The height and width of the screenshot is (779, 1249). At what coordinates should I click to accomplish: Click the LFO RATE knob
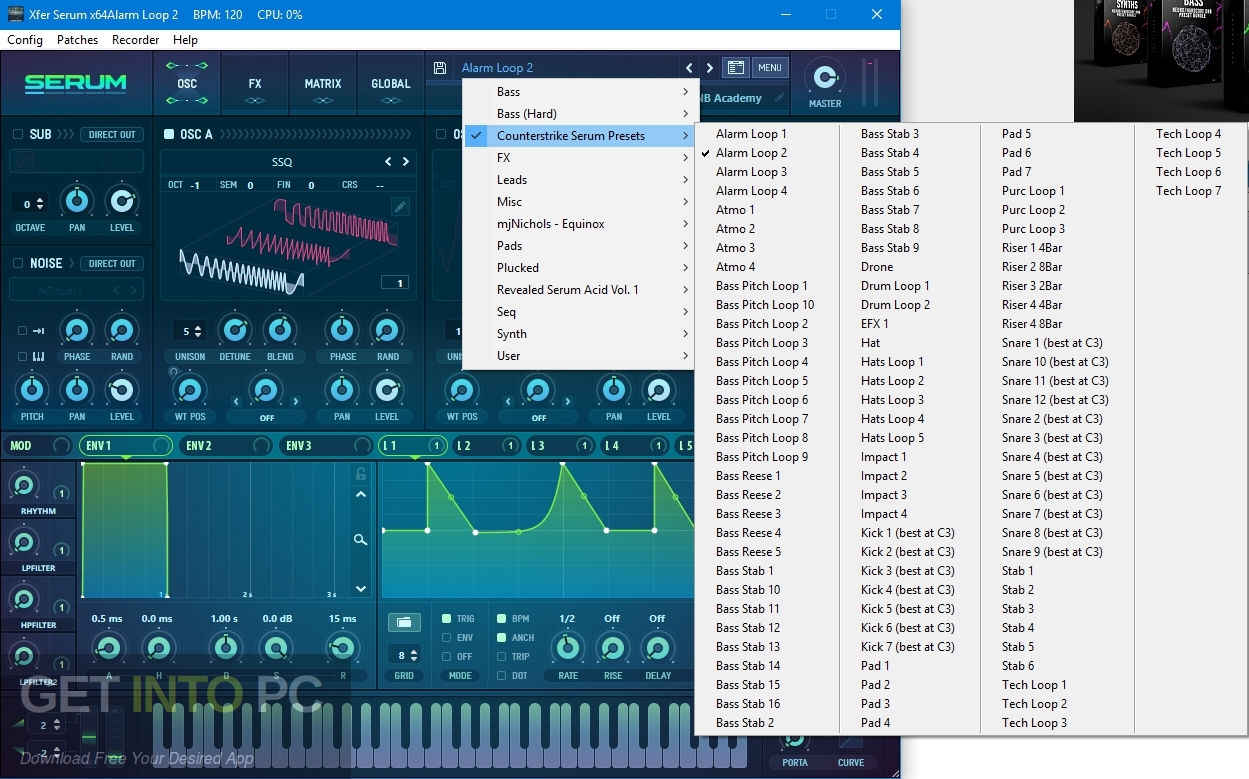click(567, 648)
